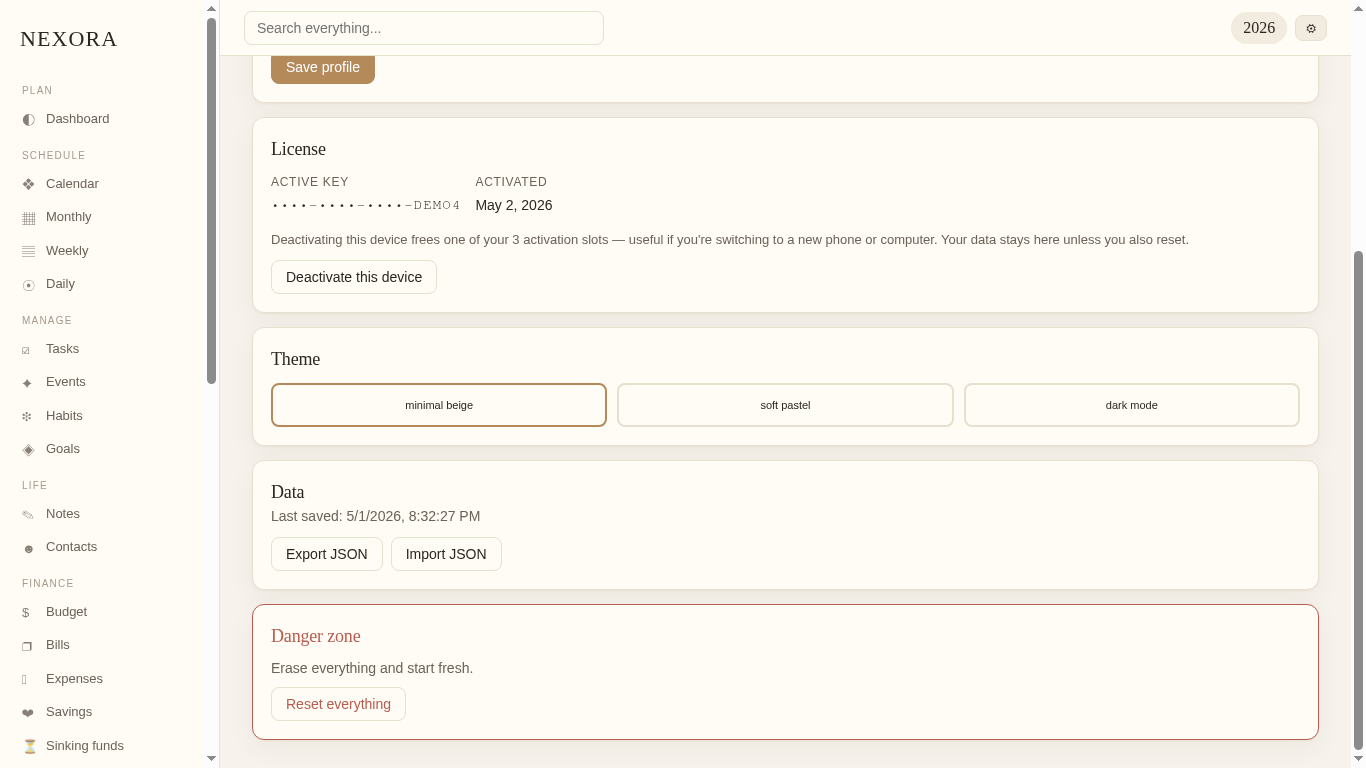This screenshot has height=768, width=1366.
Task: Click the Events star icon
Action: (27, 383)
